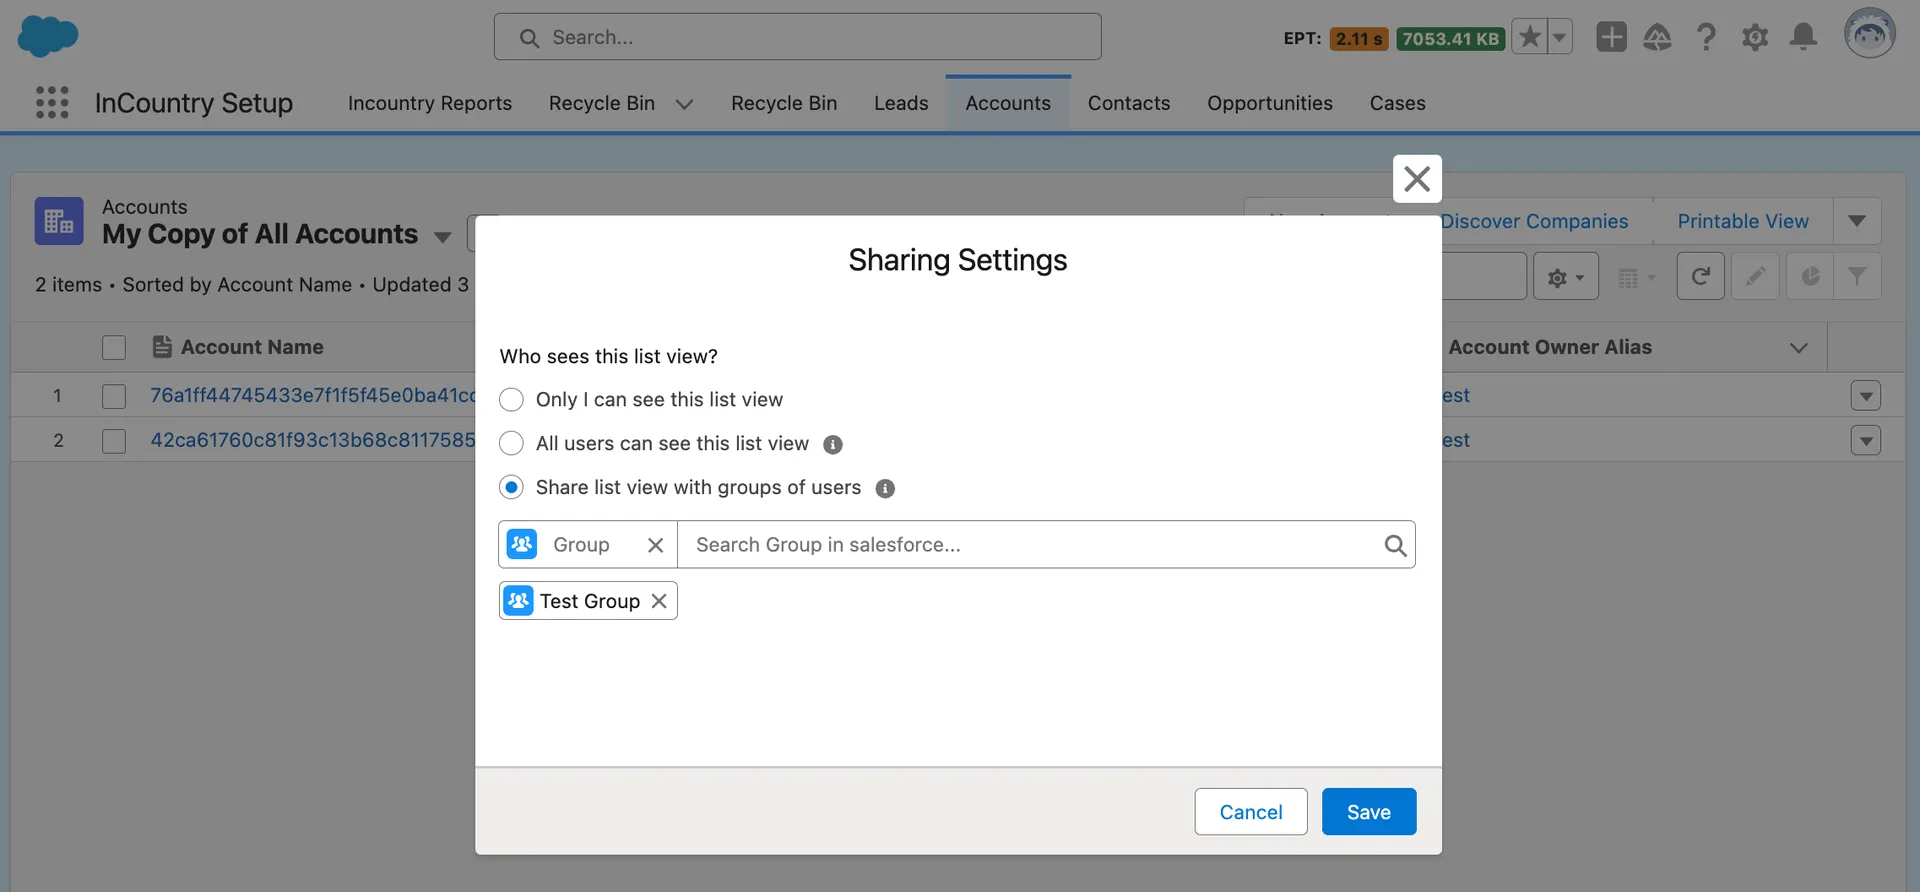Open Global Actions plus icon
The width and height of the screenshot is (1920, 892).
[1611, 38]
